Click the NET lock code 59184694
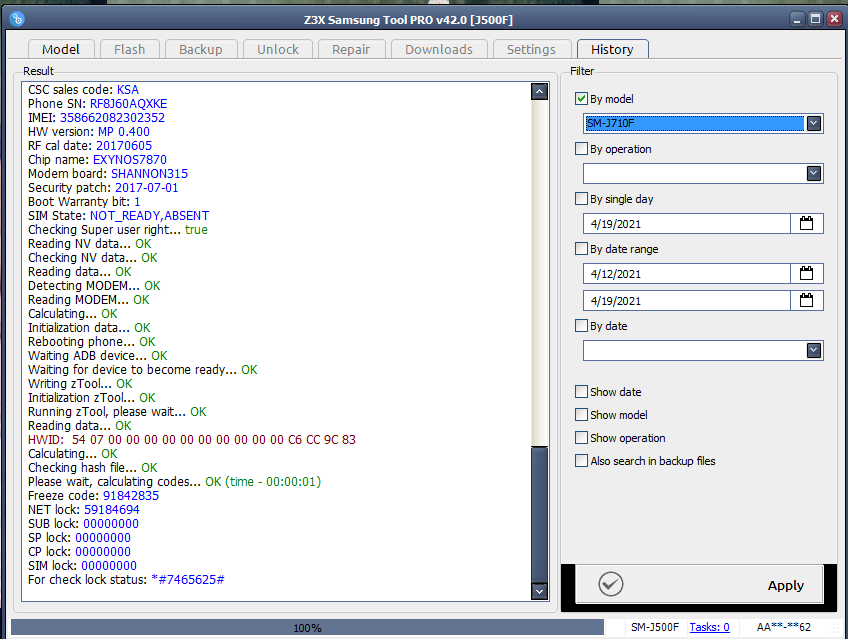848x639 pixels. pos(111,509)
